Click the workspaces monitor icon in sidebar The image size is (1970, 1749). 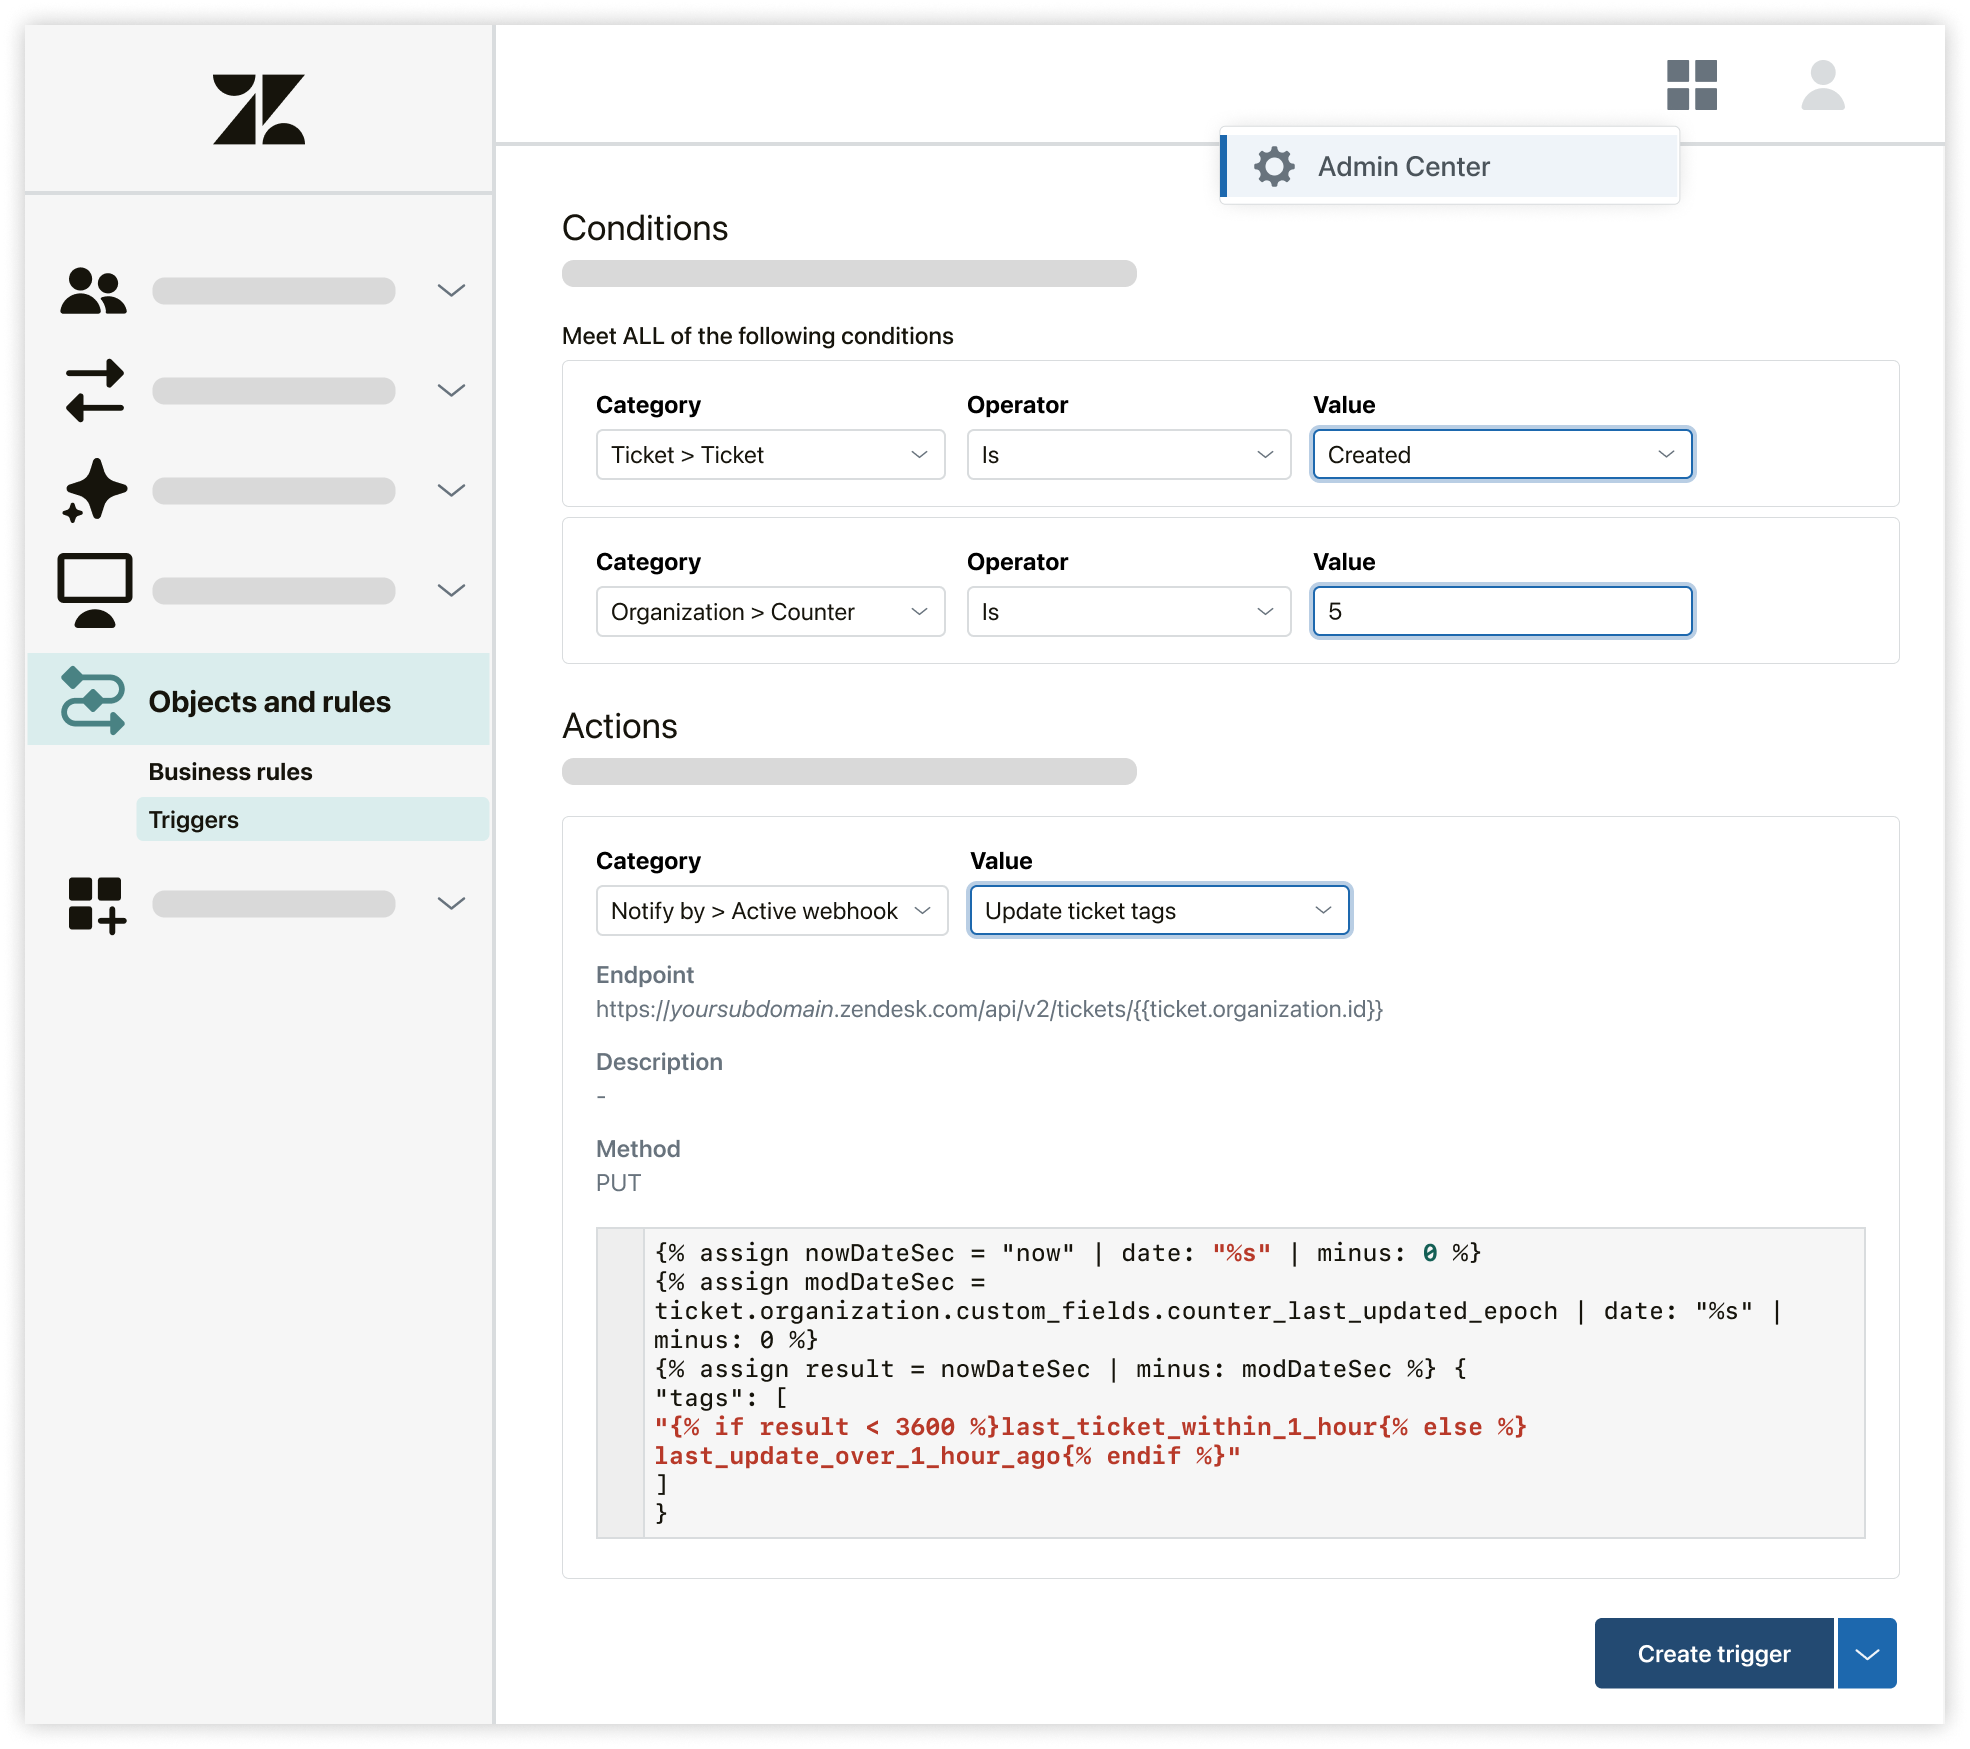95,589
